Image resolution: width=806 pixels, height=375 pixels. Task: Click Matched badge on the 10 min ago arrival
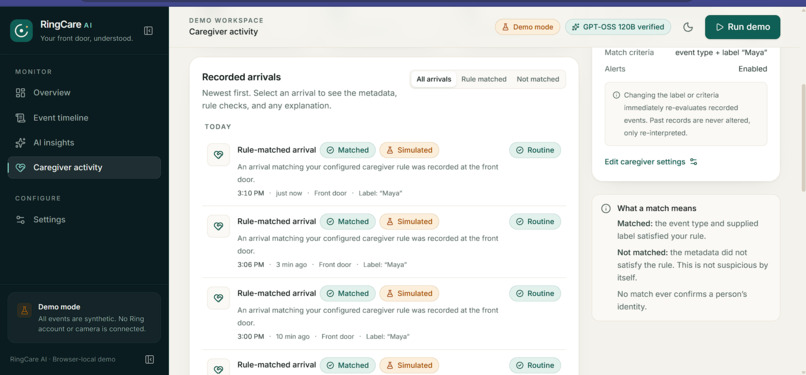click(x=347, y=293)
